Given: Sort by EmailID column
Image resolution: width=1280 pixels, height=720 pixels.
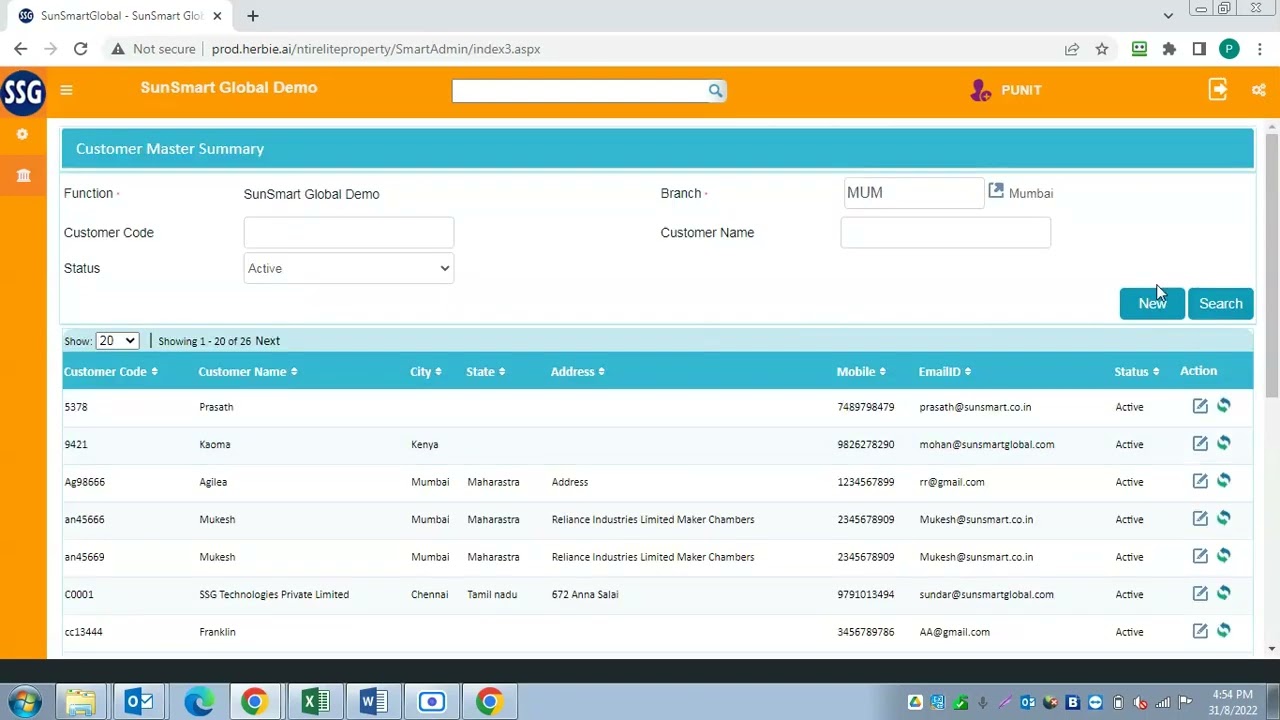Looking at the screenshot, I should pos(944,372).
